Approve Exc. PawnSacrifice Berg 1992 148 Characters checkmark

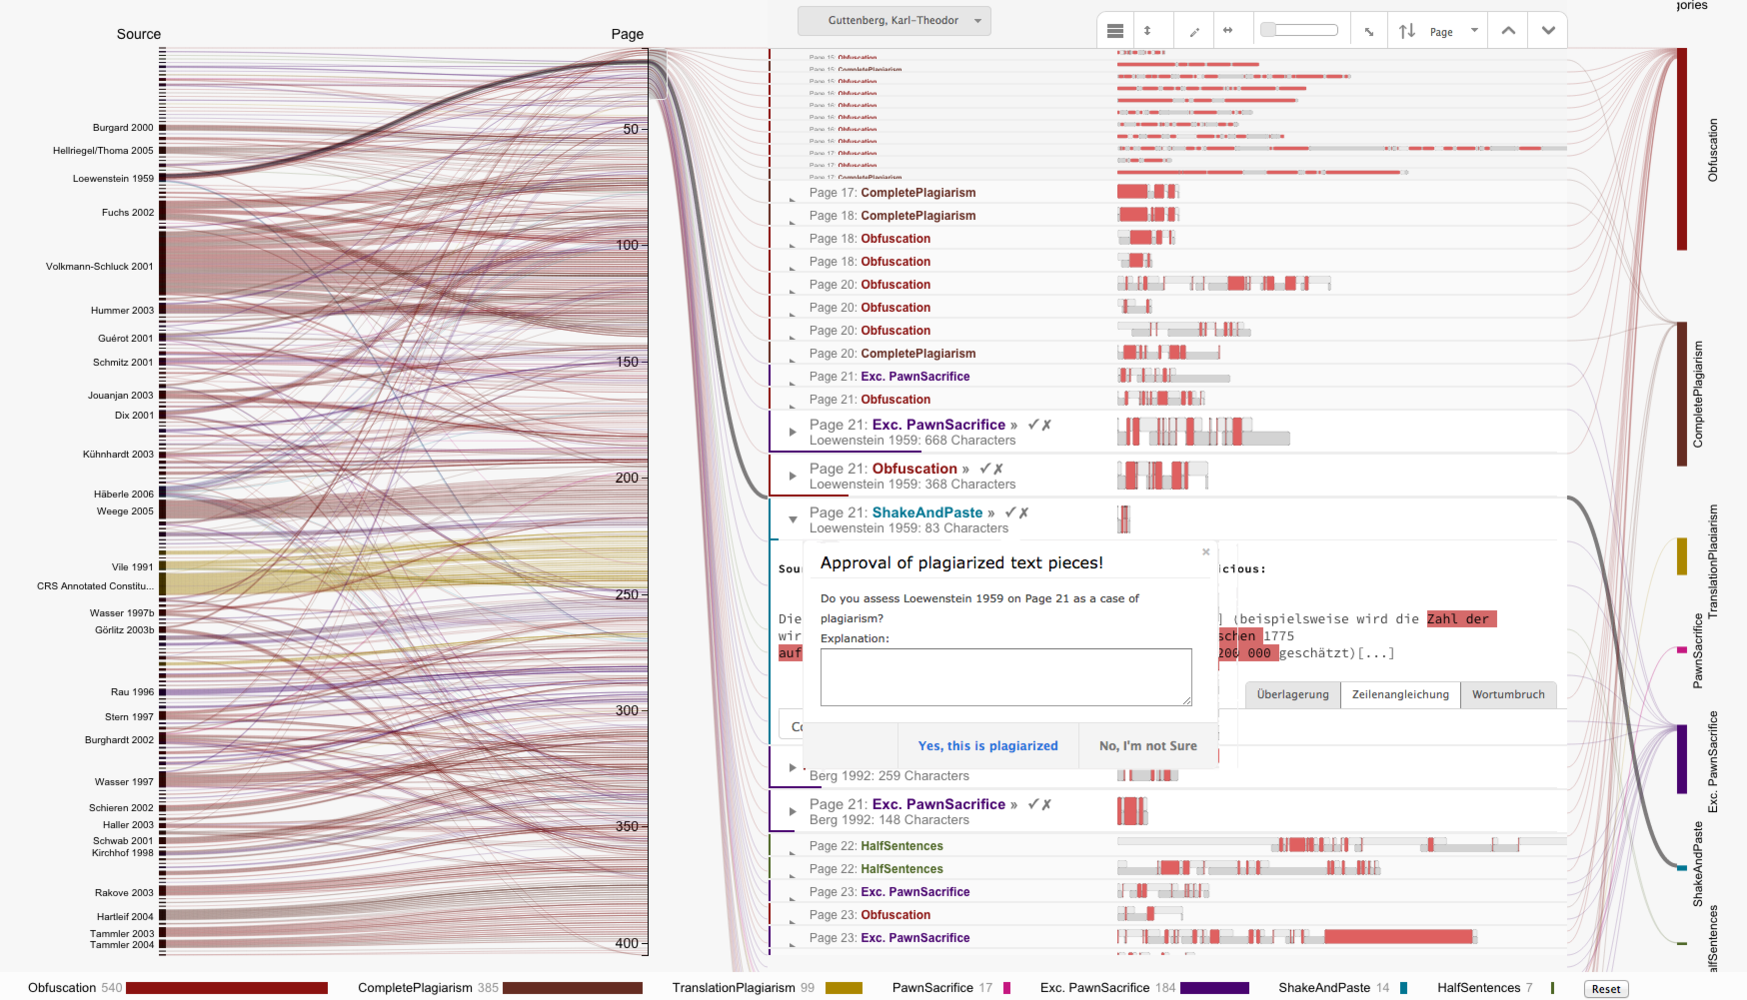(1033, 804)
